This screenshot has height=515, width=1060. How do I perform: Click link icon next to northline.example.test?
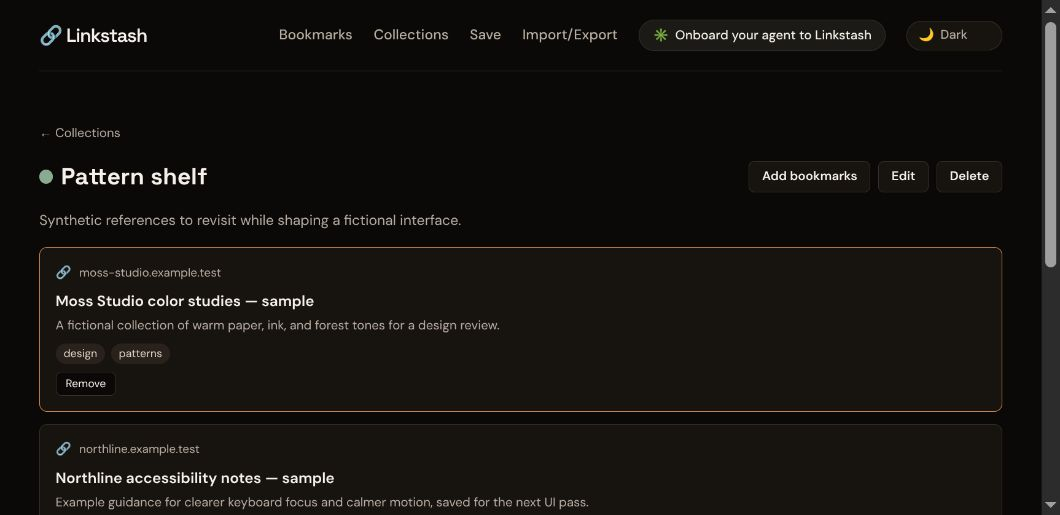(63, 449)
